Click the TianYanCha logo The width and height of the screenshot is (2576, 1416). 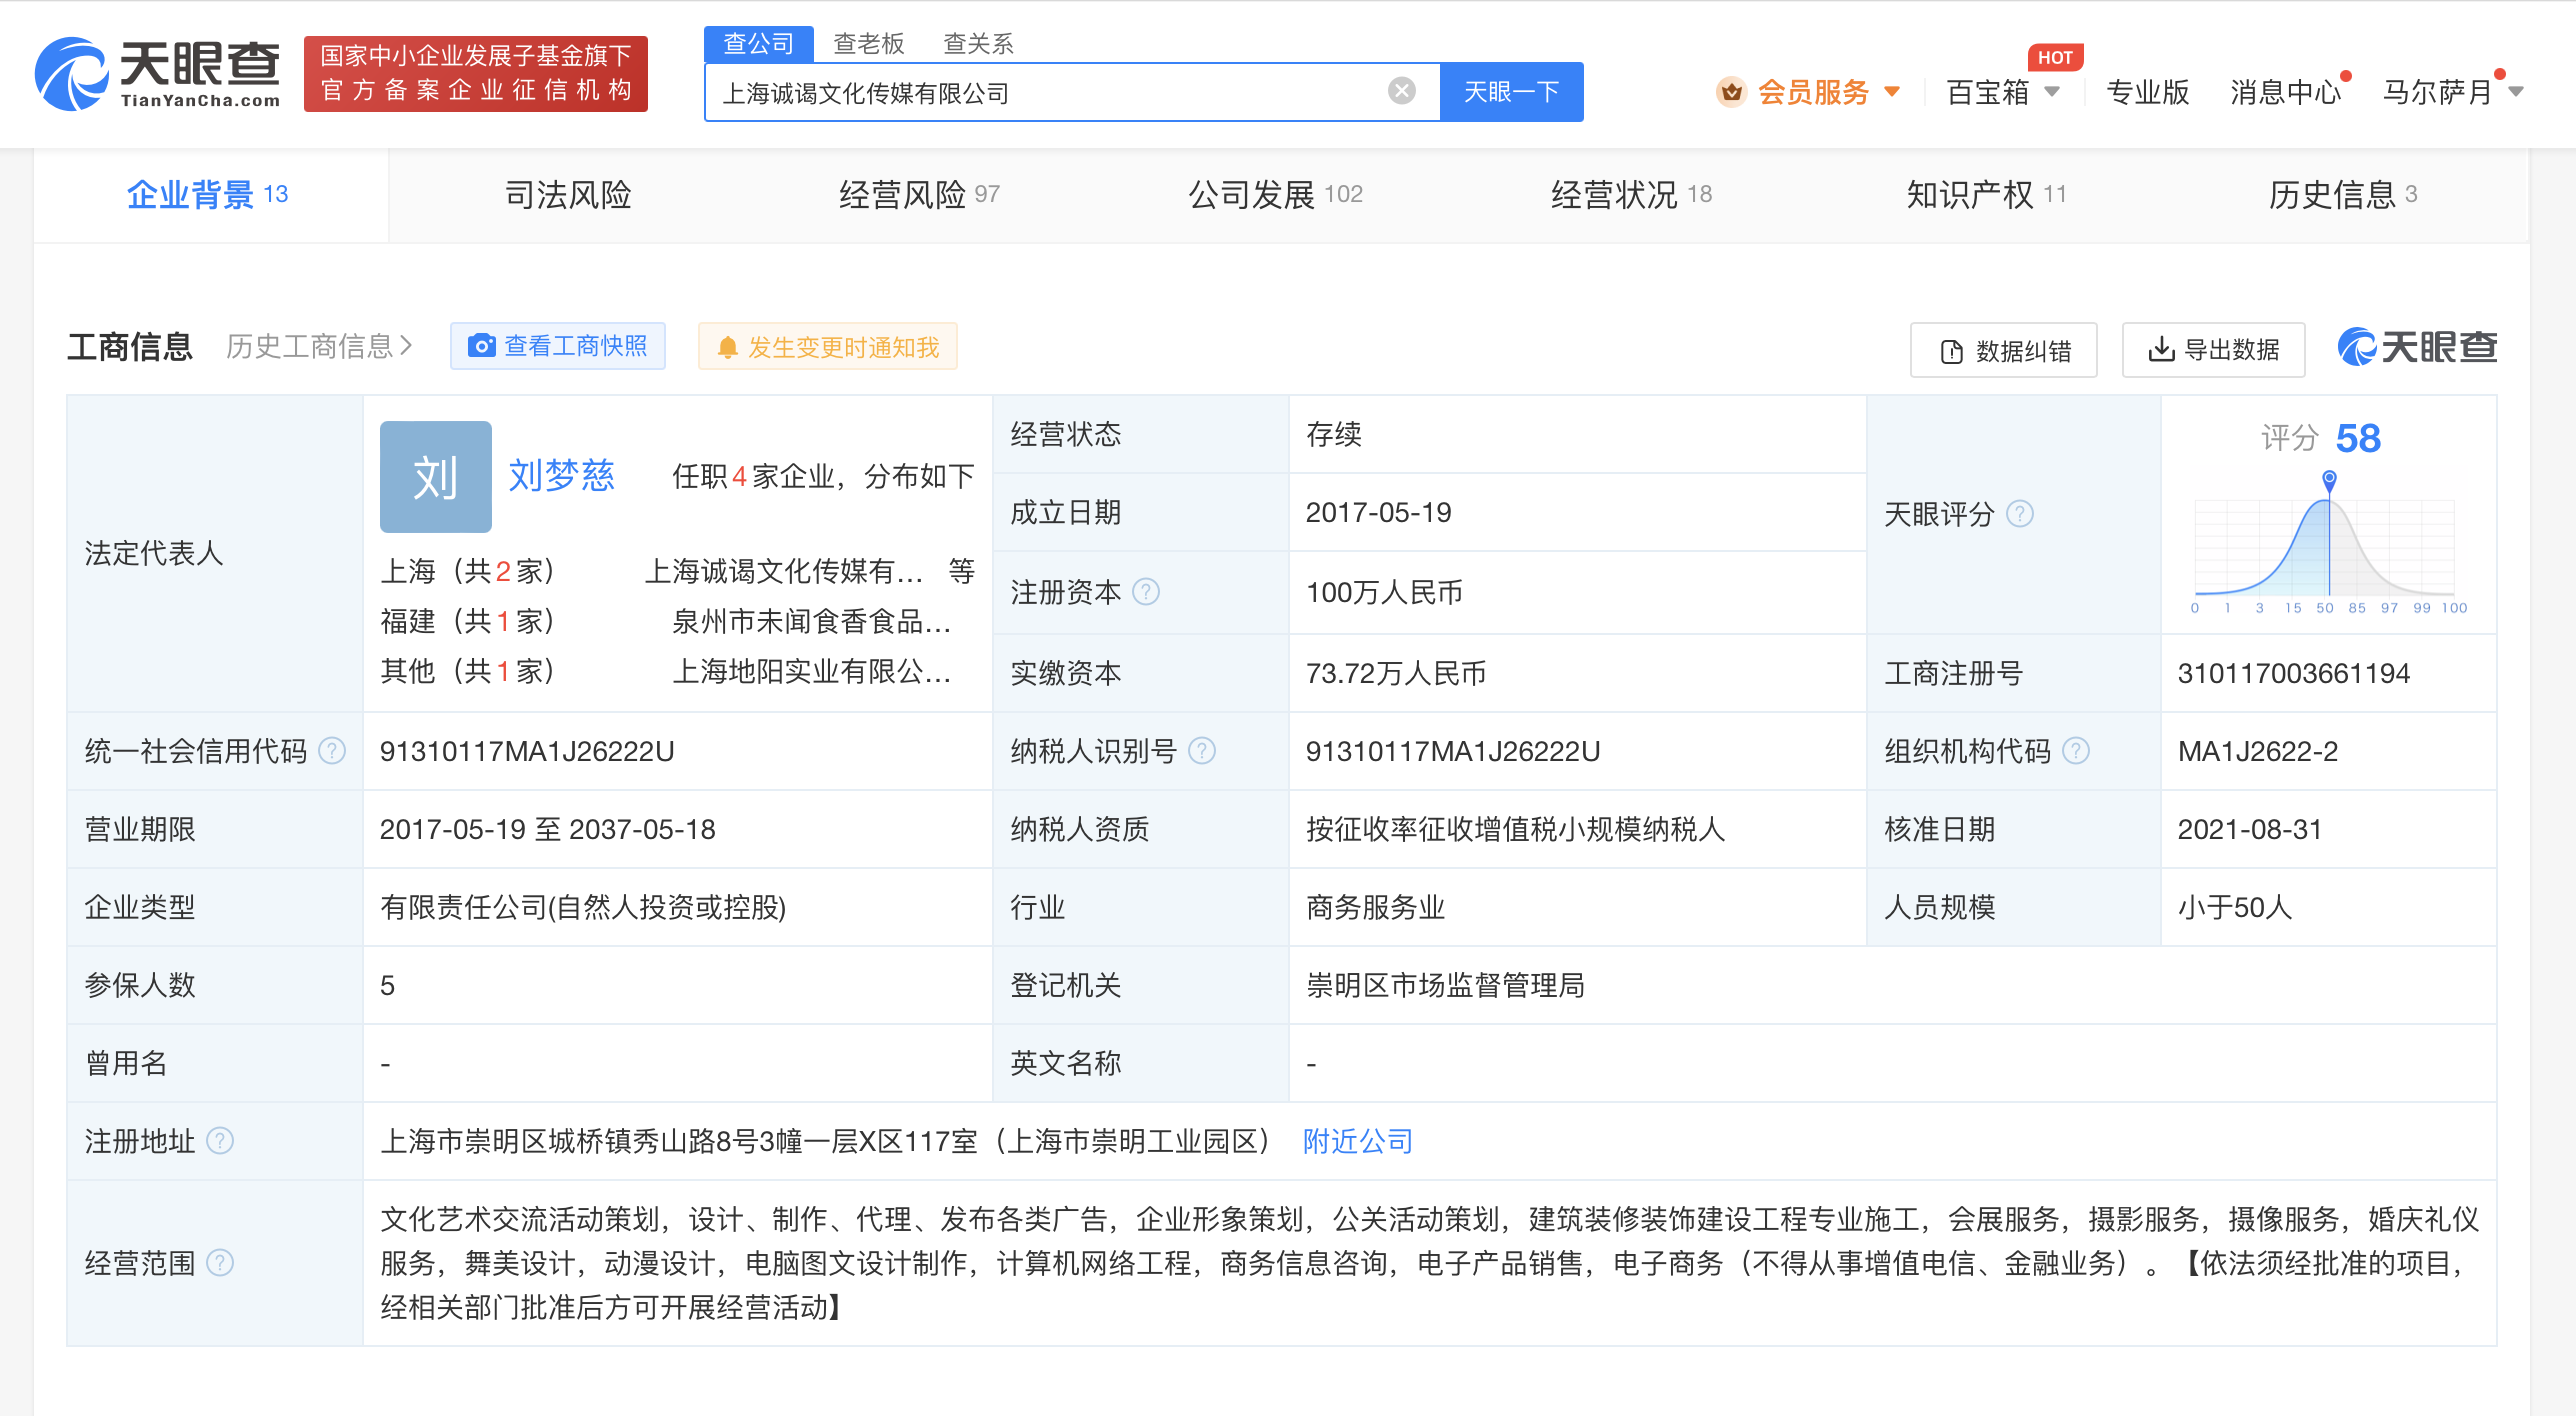[x=157, y=74]
